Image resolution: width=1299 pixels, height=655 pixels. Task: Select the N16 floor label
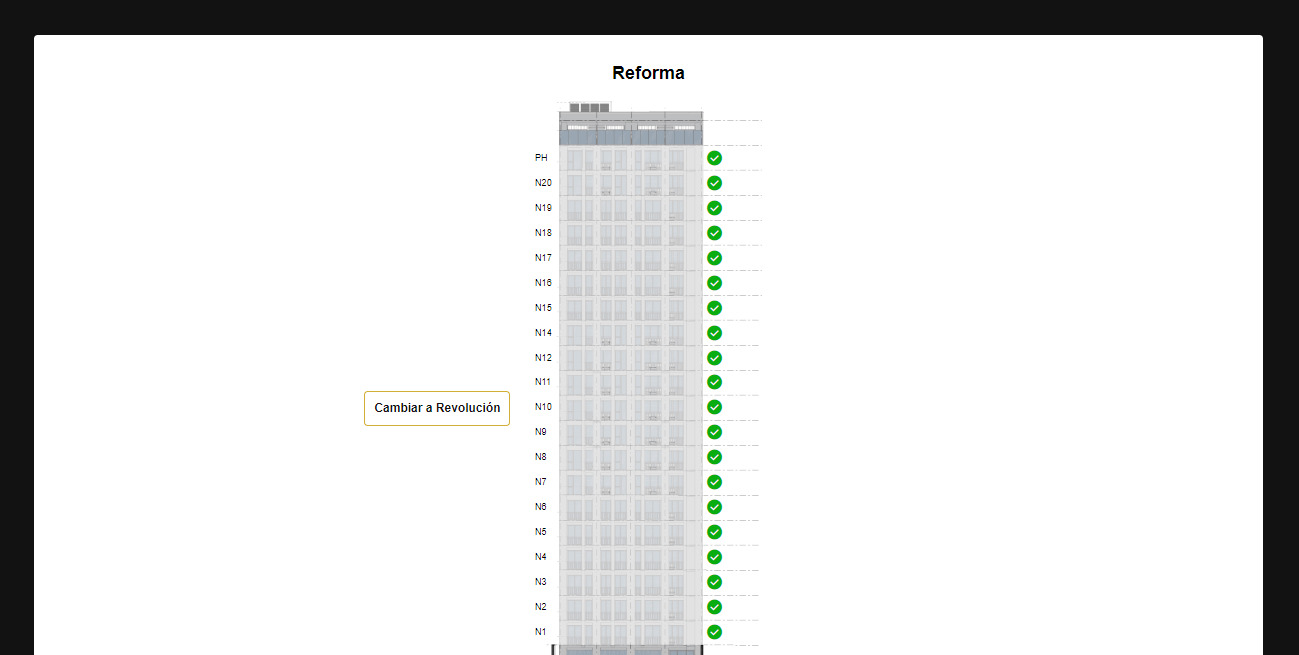point(543,283)
